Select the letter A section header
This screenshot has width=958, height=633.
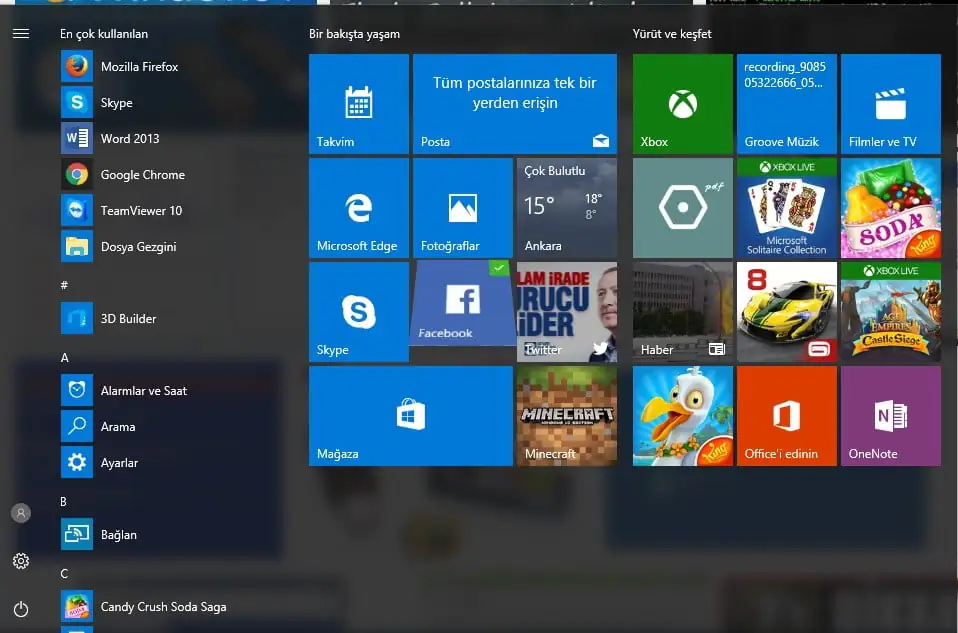tap(65, 358)
